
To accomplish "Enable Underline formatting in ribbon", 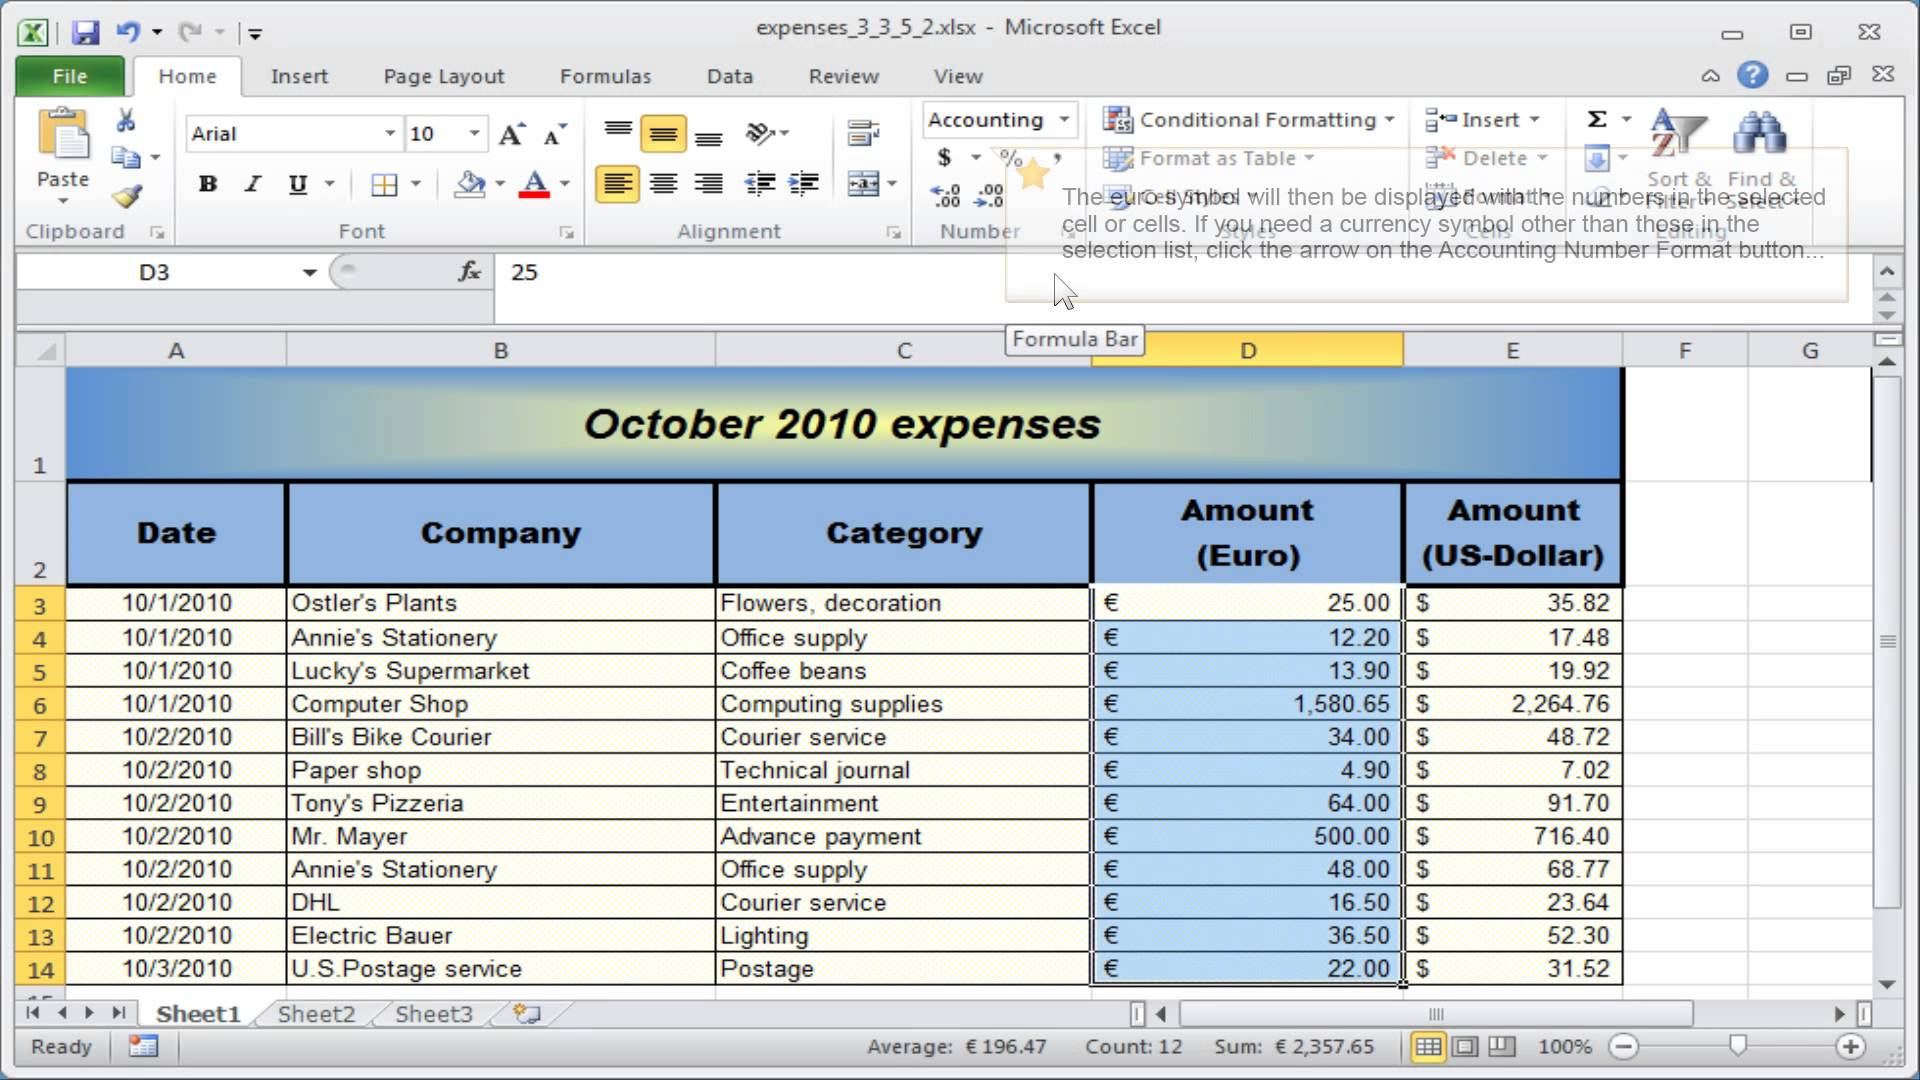I will (x=297, y=183).
